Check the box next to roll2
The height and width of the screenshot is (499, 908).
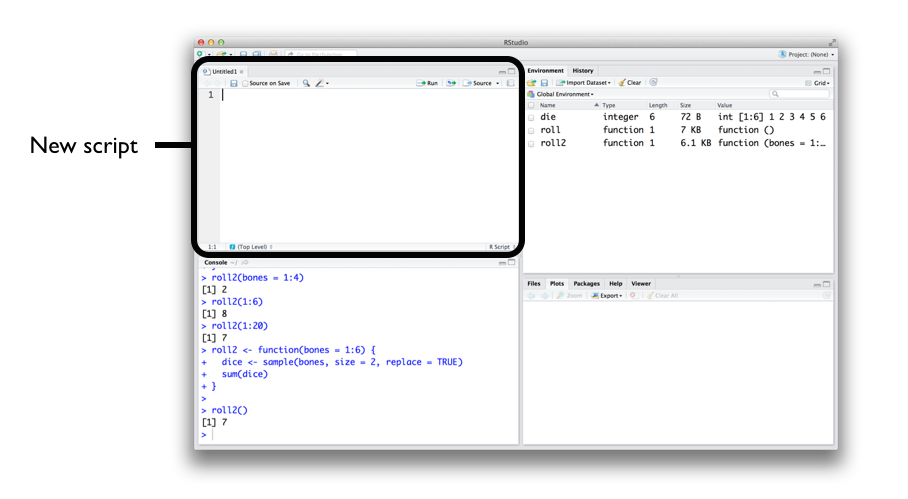point(532,143)
